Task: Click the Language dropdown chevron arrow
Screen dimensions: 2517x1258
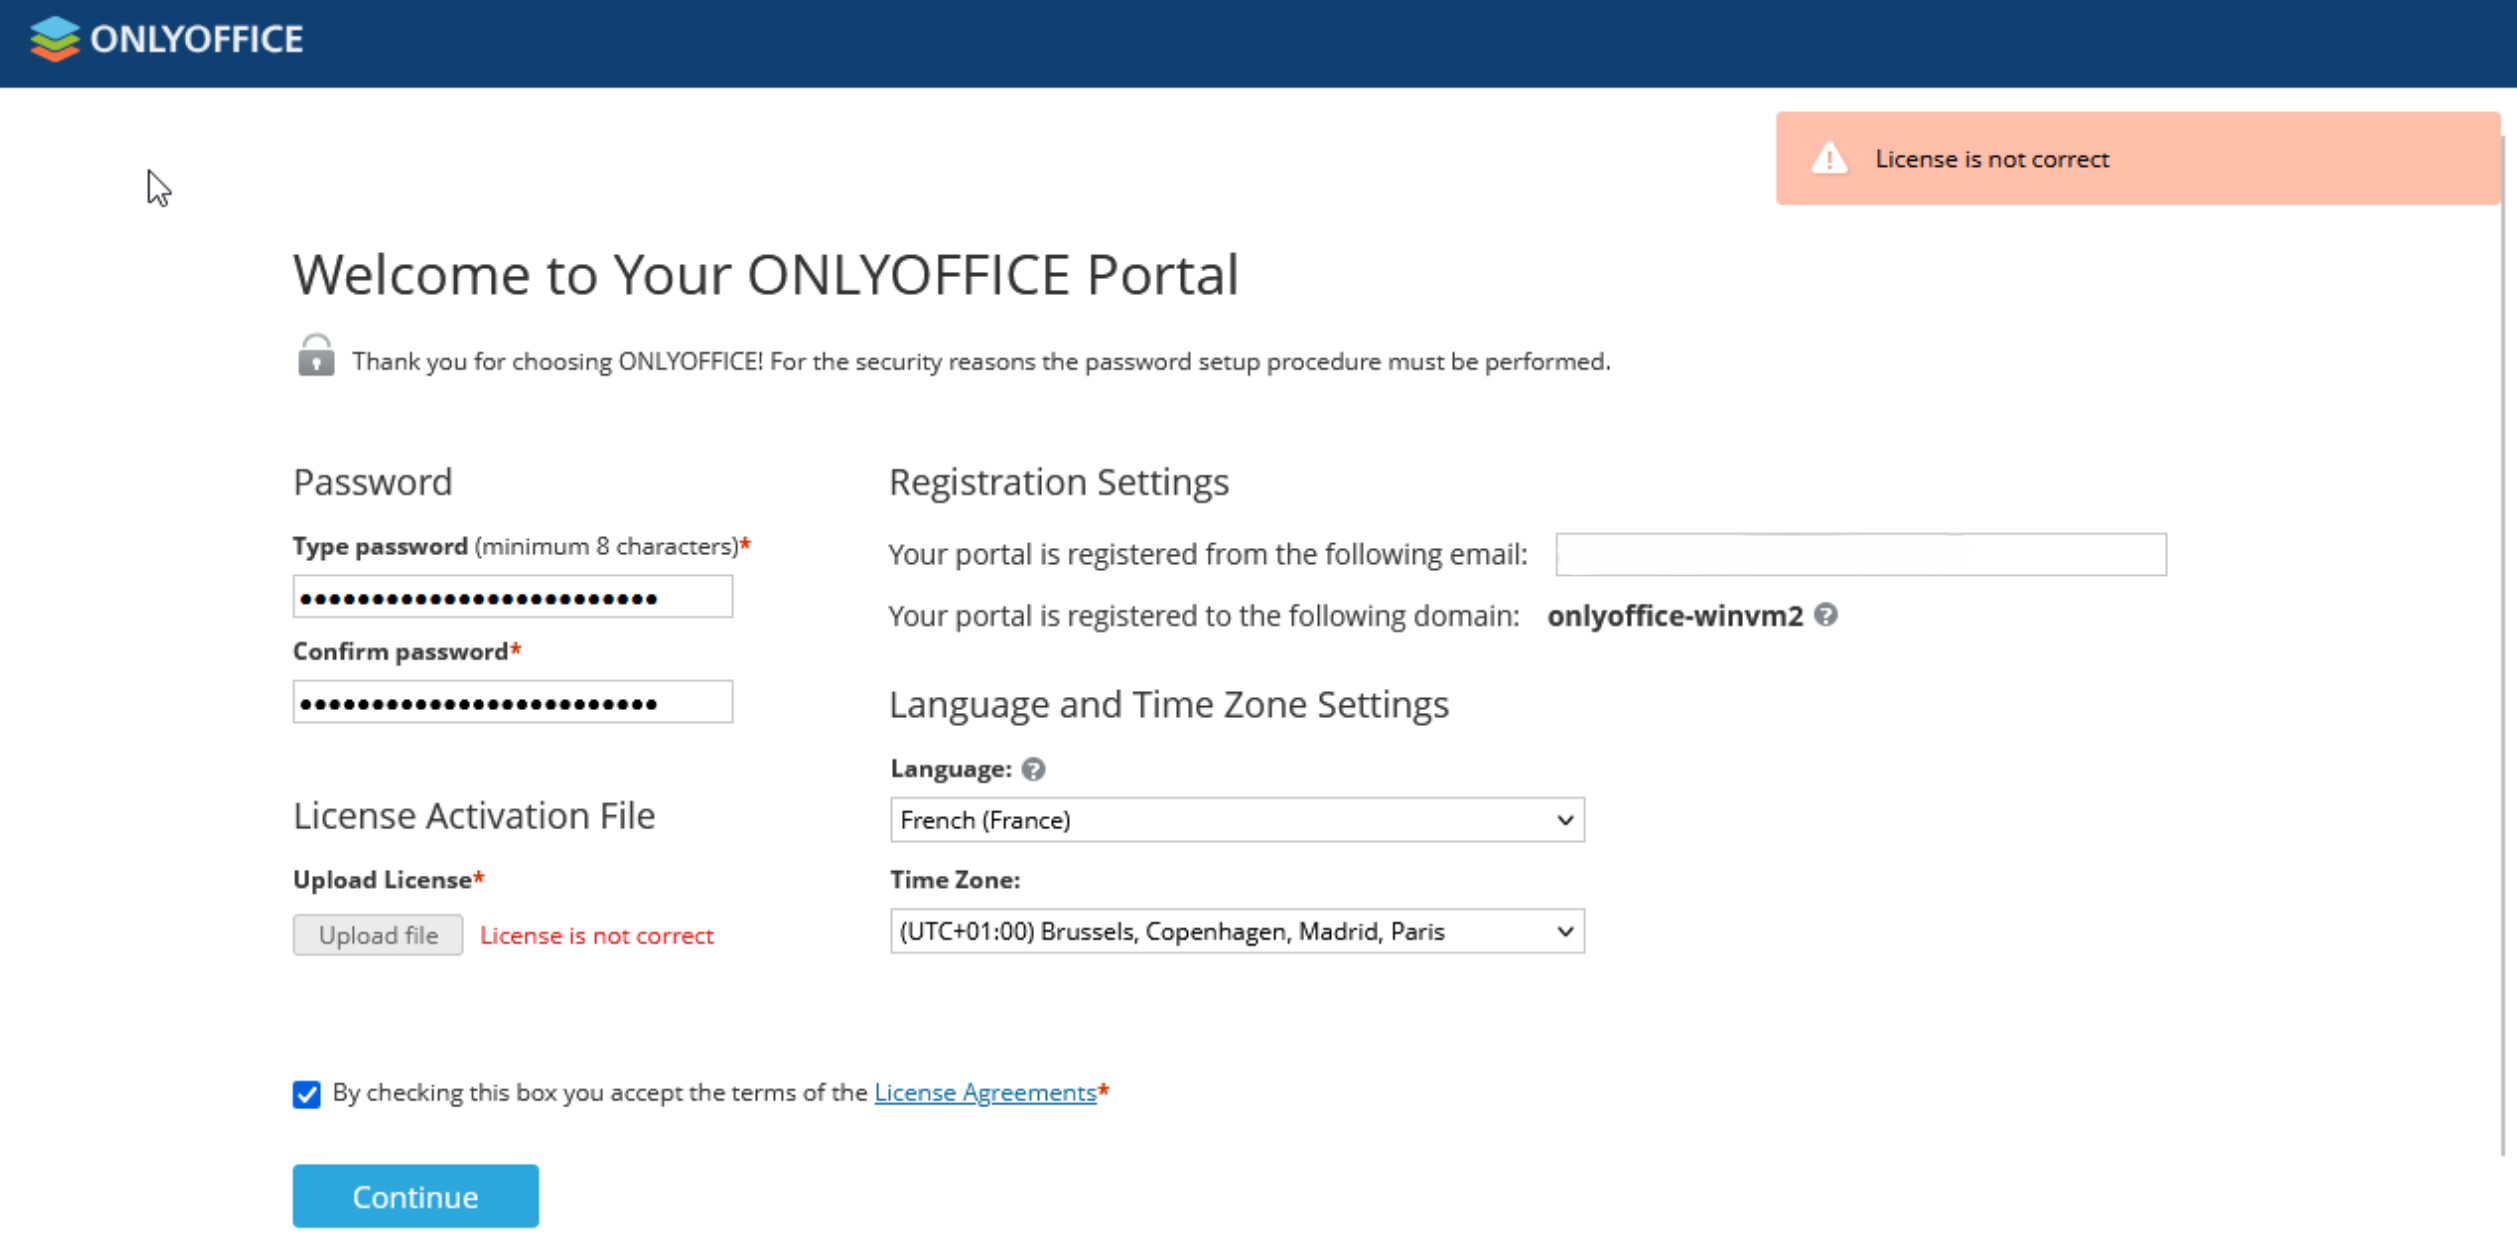Action: pos(1565,820)
